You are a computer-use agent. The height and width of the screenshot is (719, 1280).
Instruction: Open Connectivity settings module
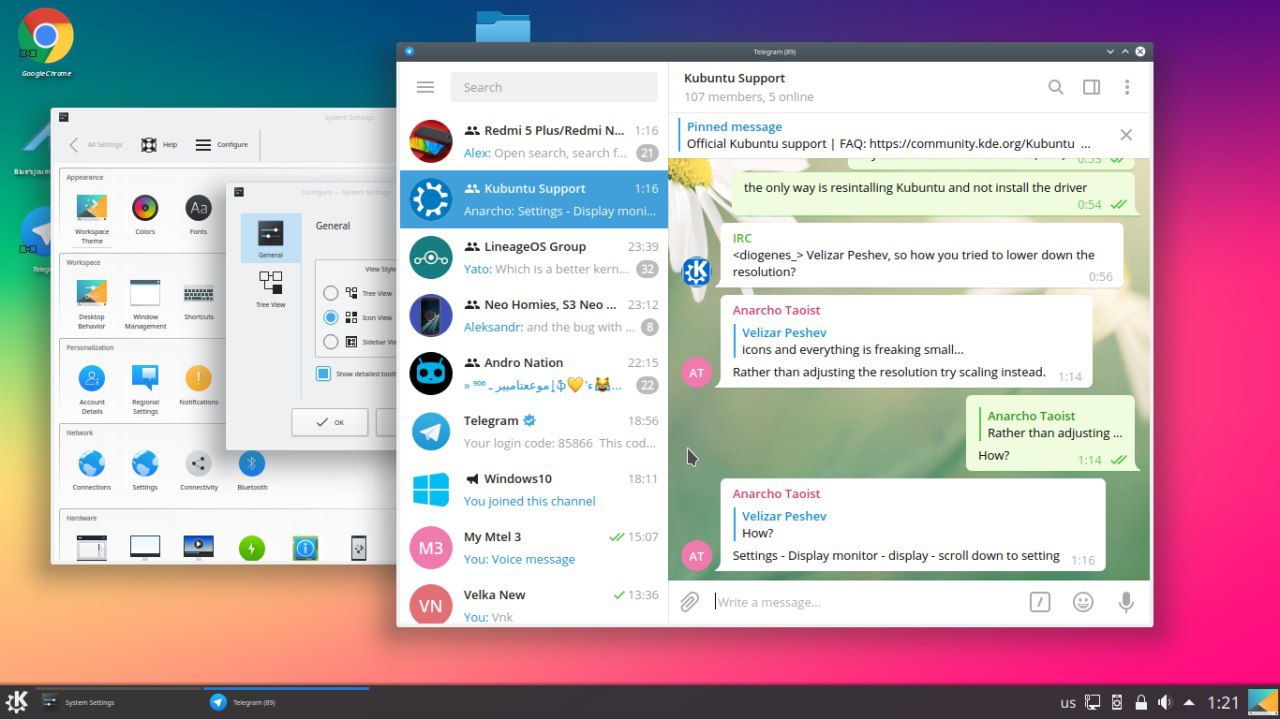[198, 470]
